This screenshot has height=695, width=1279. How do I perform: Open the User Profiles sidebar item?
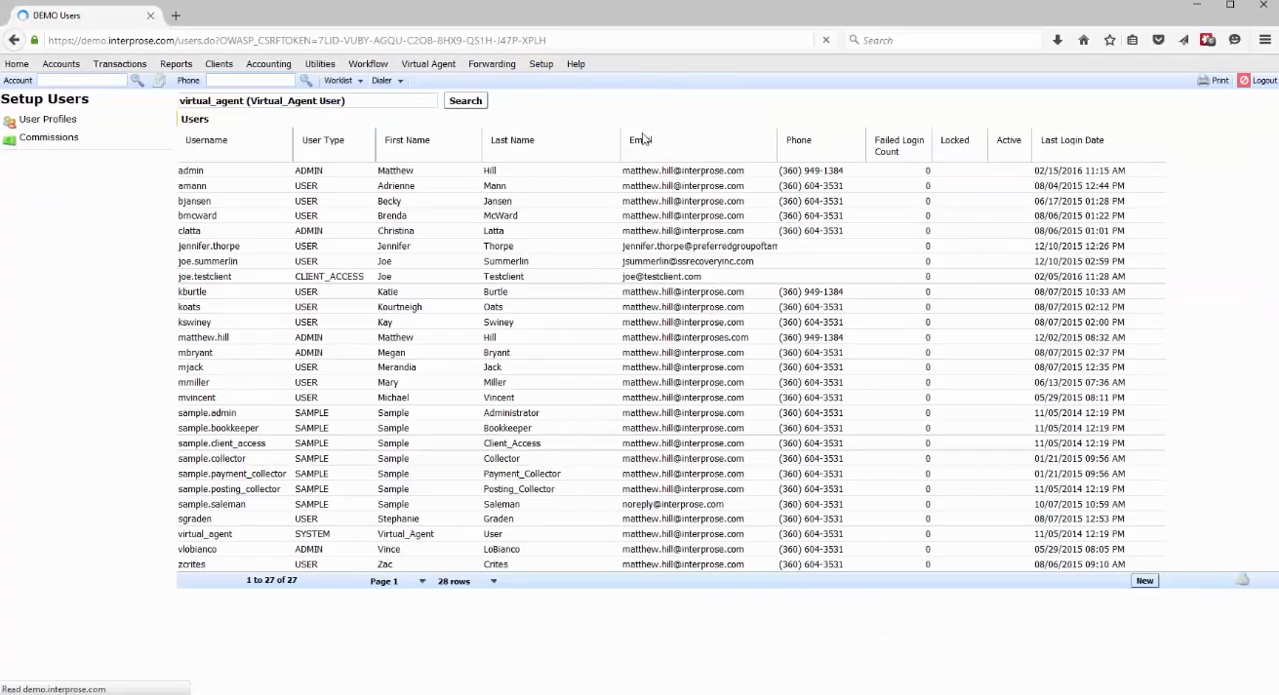tap(47, 120)
